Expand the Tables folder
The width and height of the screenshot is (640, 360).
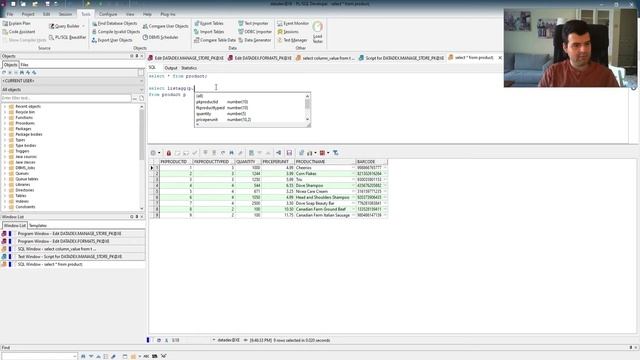5,196
